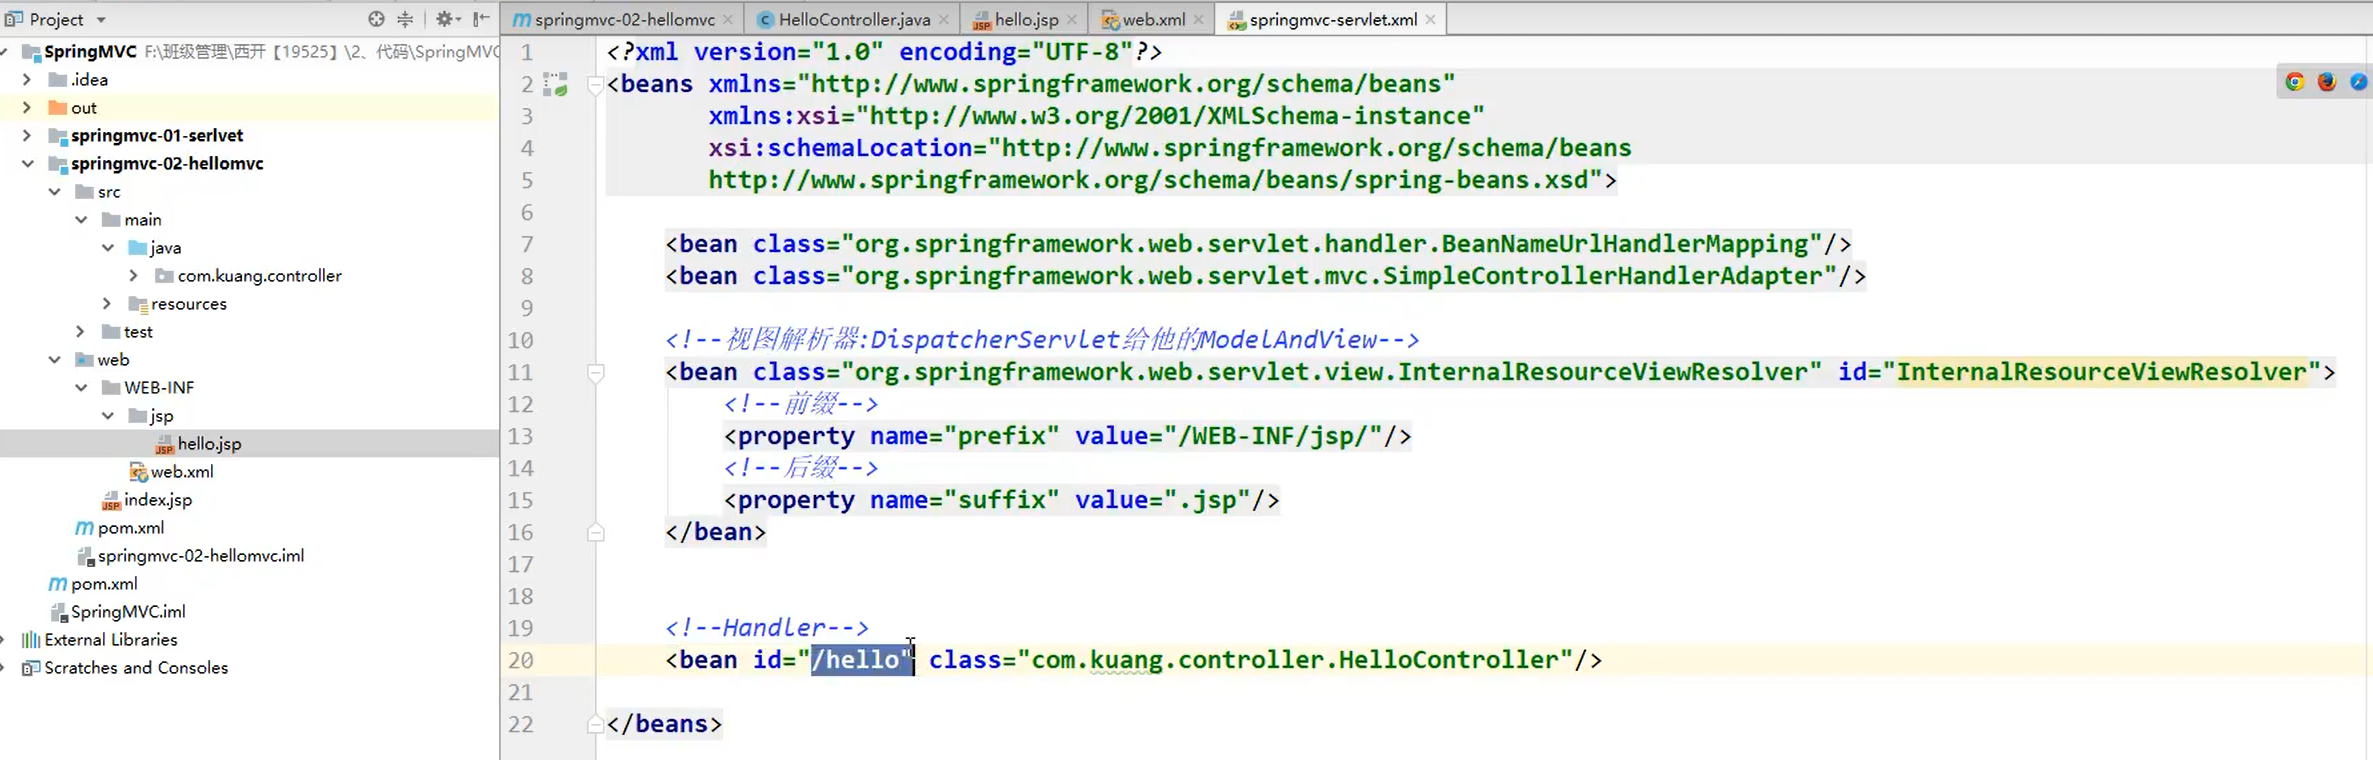Collapse the jsp folder arrow
Screen dimensions: 2373x760
click(x=108, y=416)
